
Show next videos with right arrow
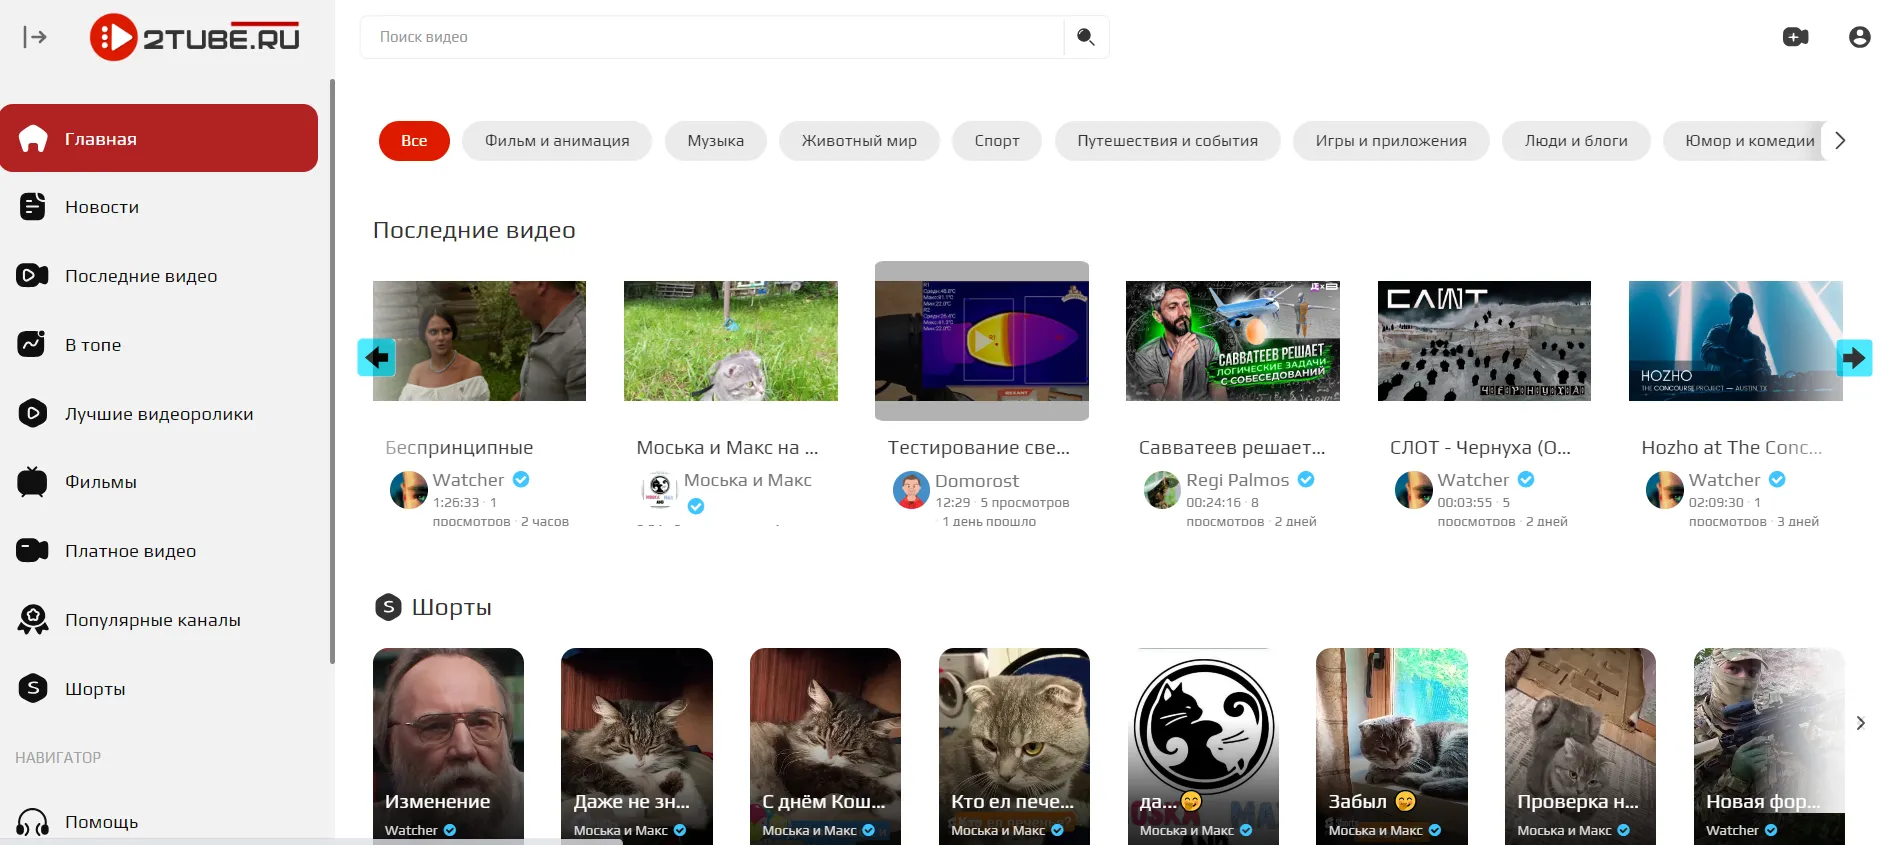[1853, 357]
